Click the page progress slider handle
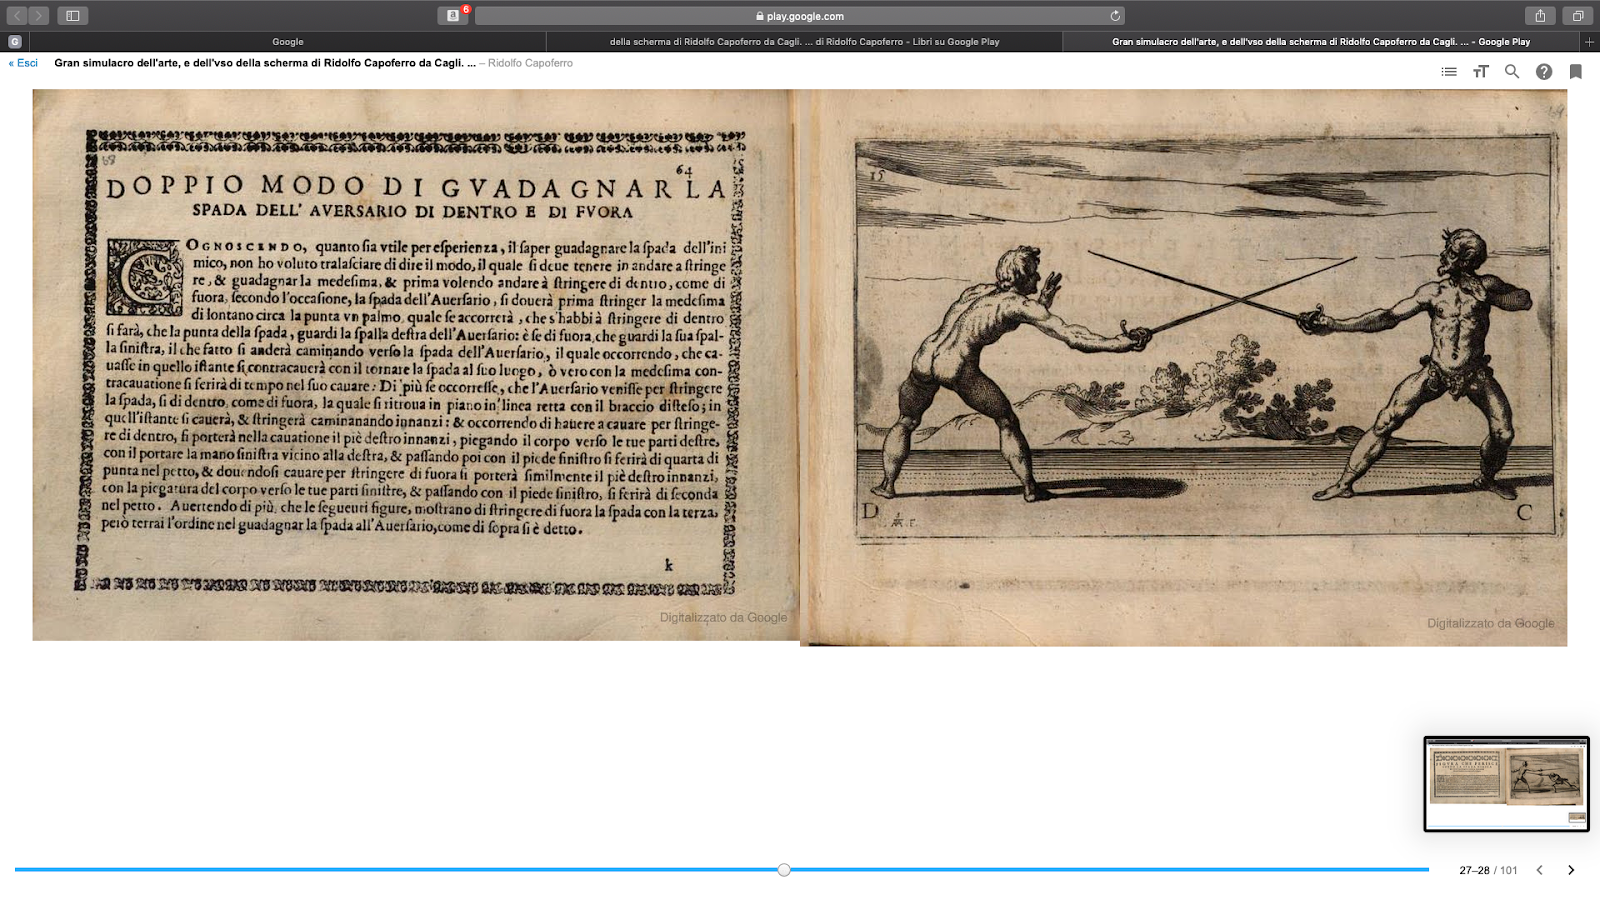Screen dimensions: 1600x900 [x=784, y=870]
